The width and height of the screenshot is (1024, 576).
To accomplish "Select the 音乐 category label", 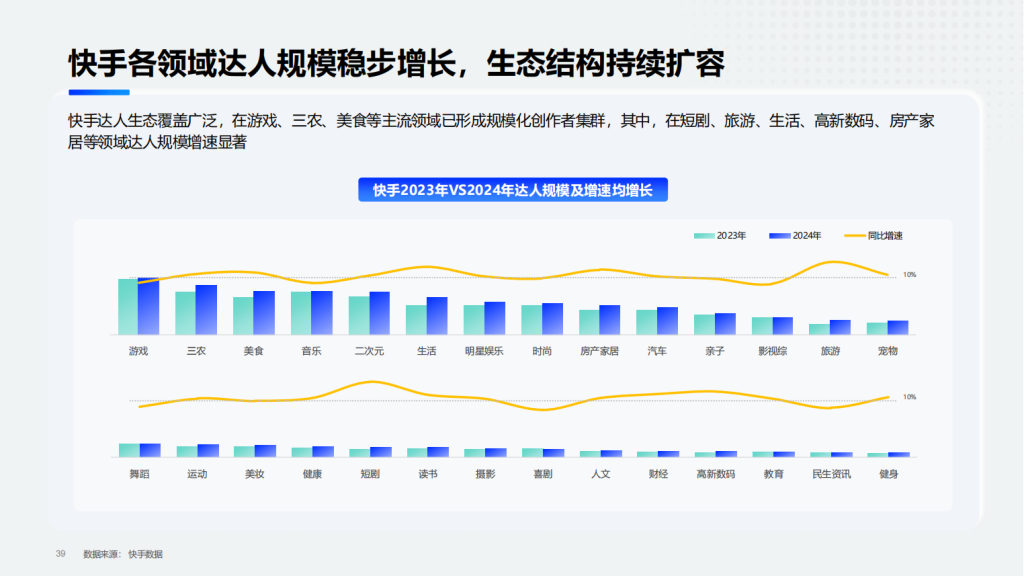I will coord(312,351).
